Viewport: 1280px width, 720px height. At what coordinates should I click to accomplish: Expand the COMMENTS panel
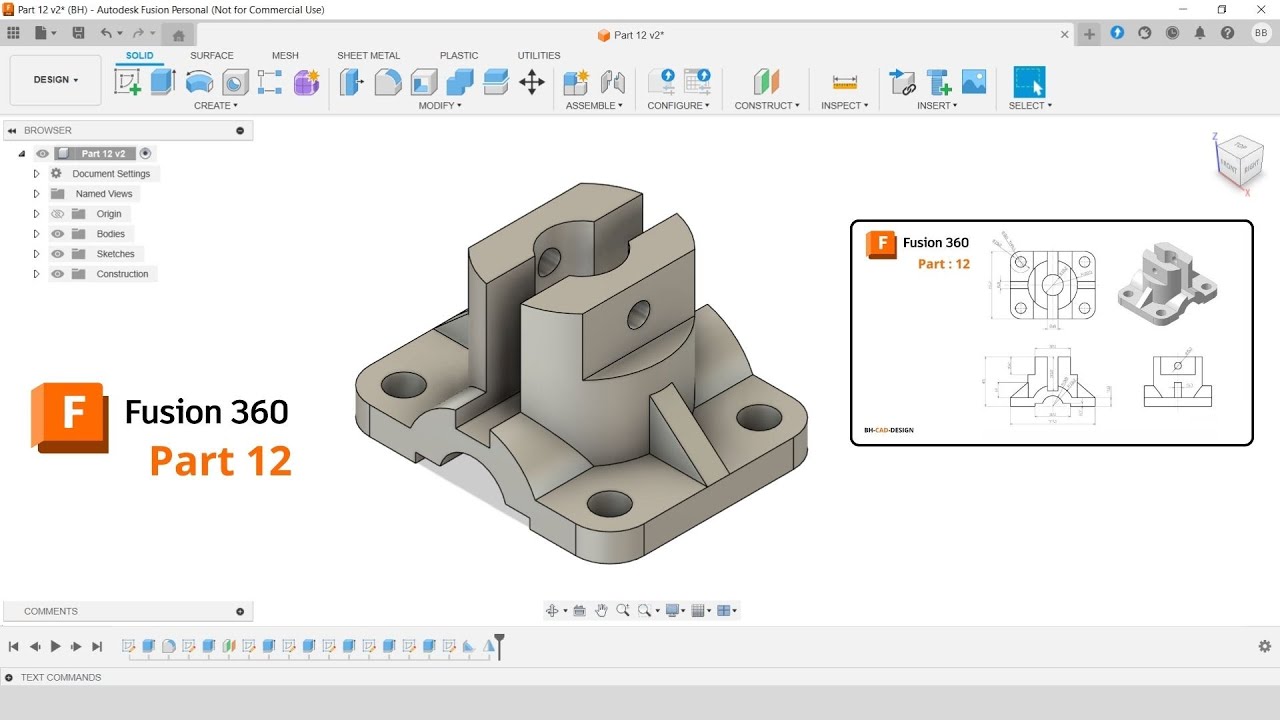point(240,611)
